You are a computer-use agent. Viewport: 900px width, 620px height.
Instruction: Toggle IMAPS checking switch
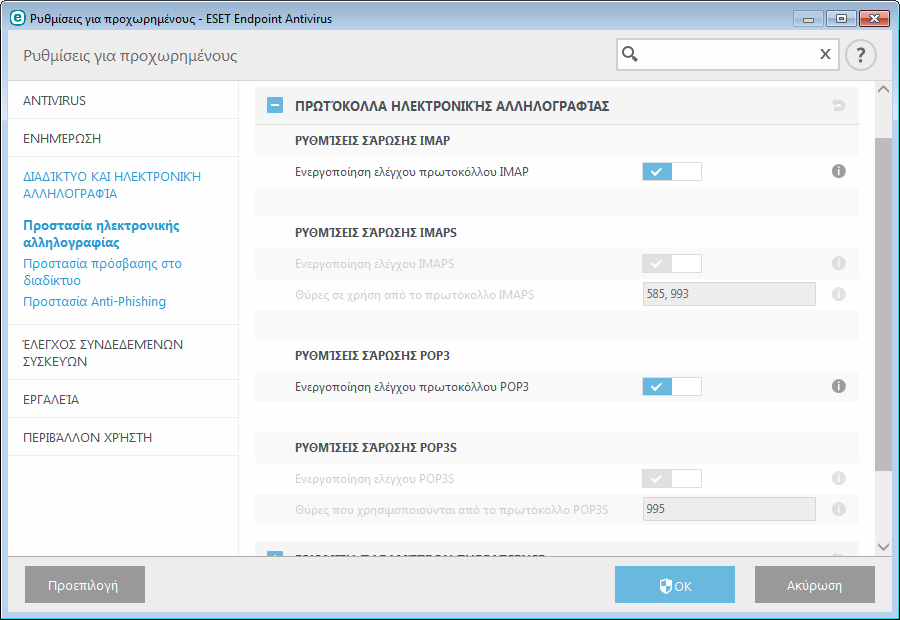pyautogui.click(x=672, y=264)
